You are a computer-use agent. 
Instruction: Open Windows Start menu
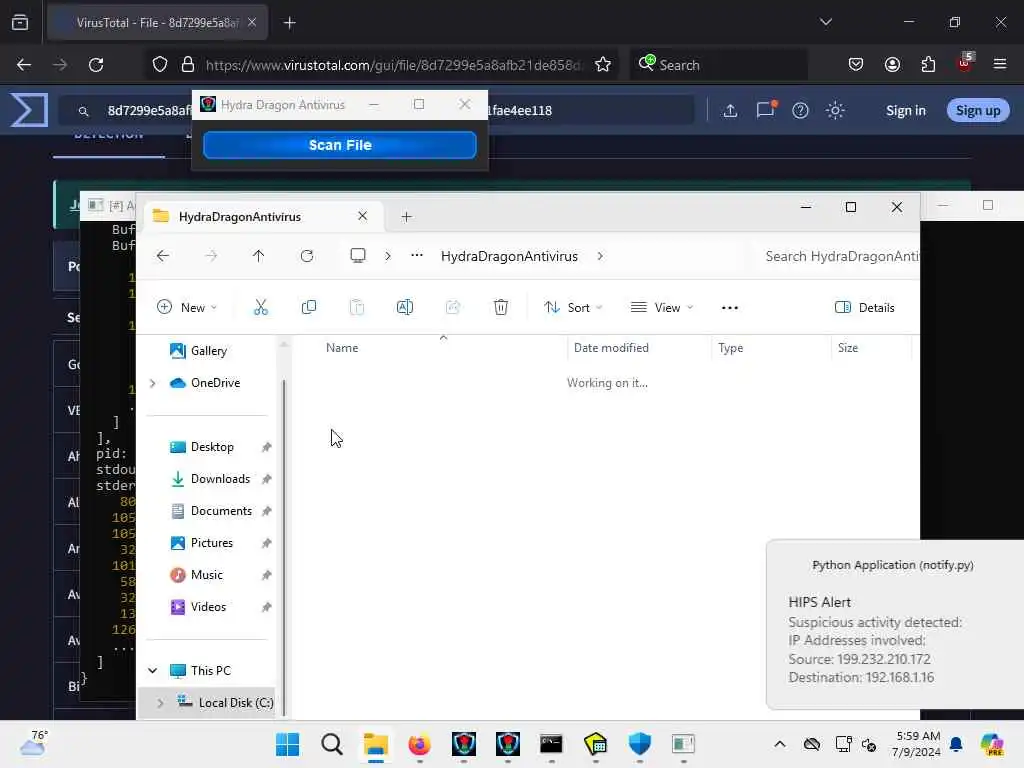pyautogui.click(x=287, y=744)
